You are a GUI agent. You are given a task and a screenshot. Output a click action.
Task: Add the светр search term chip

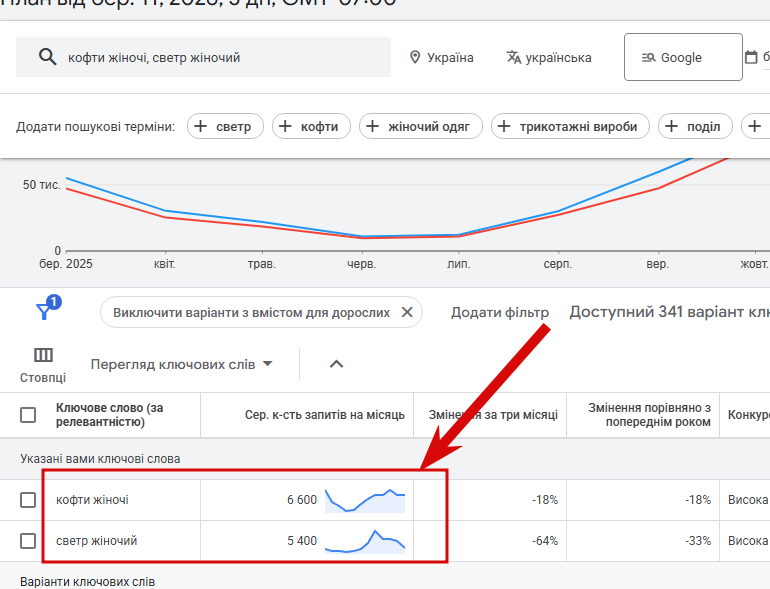[x=225, y=126]
